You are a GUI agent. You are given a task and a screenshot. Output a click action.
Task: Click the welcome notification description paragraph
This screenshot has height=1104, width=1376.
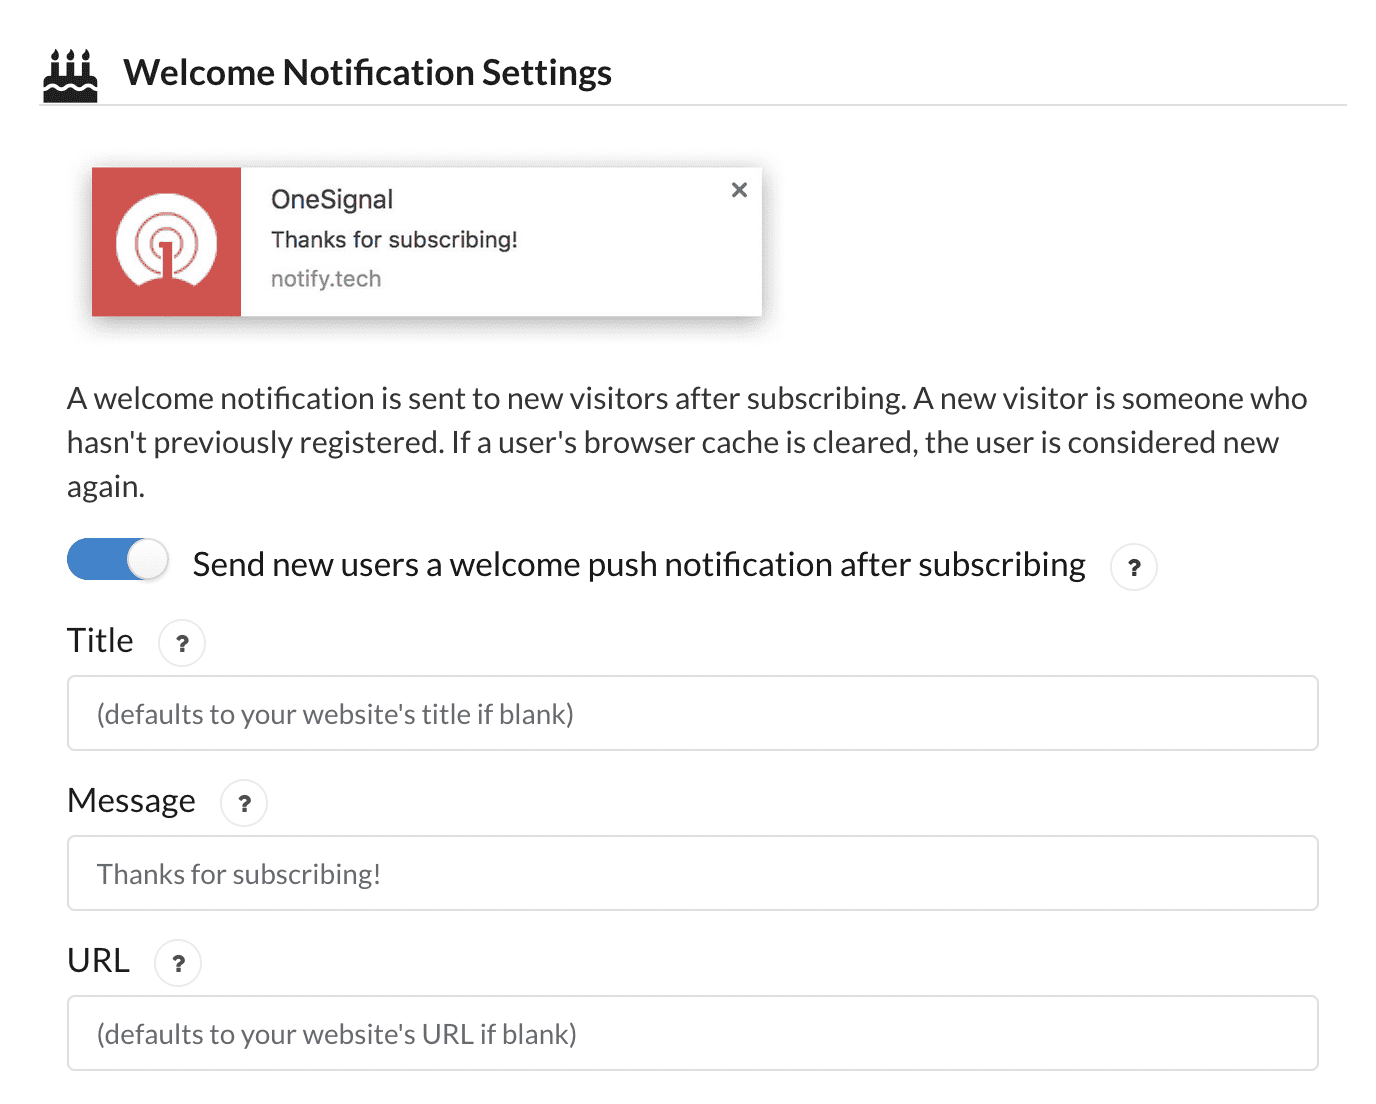(x=686, y=442)
